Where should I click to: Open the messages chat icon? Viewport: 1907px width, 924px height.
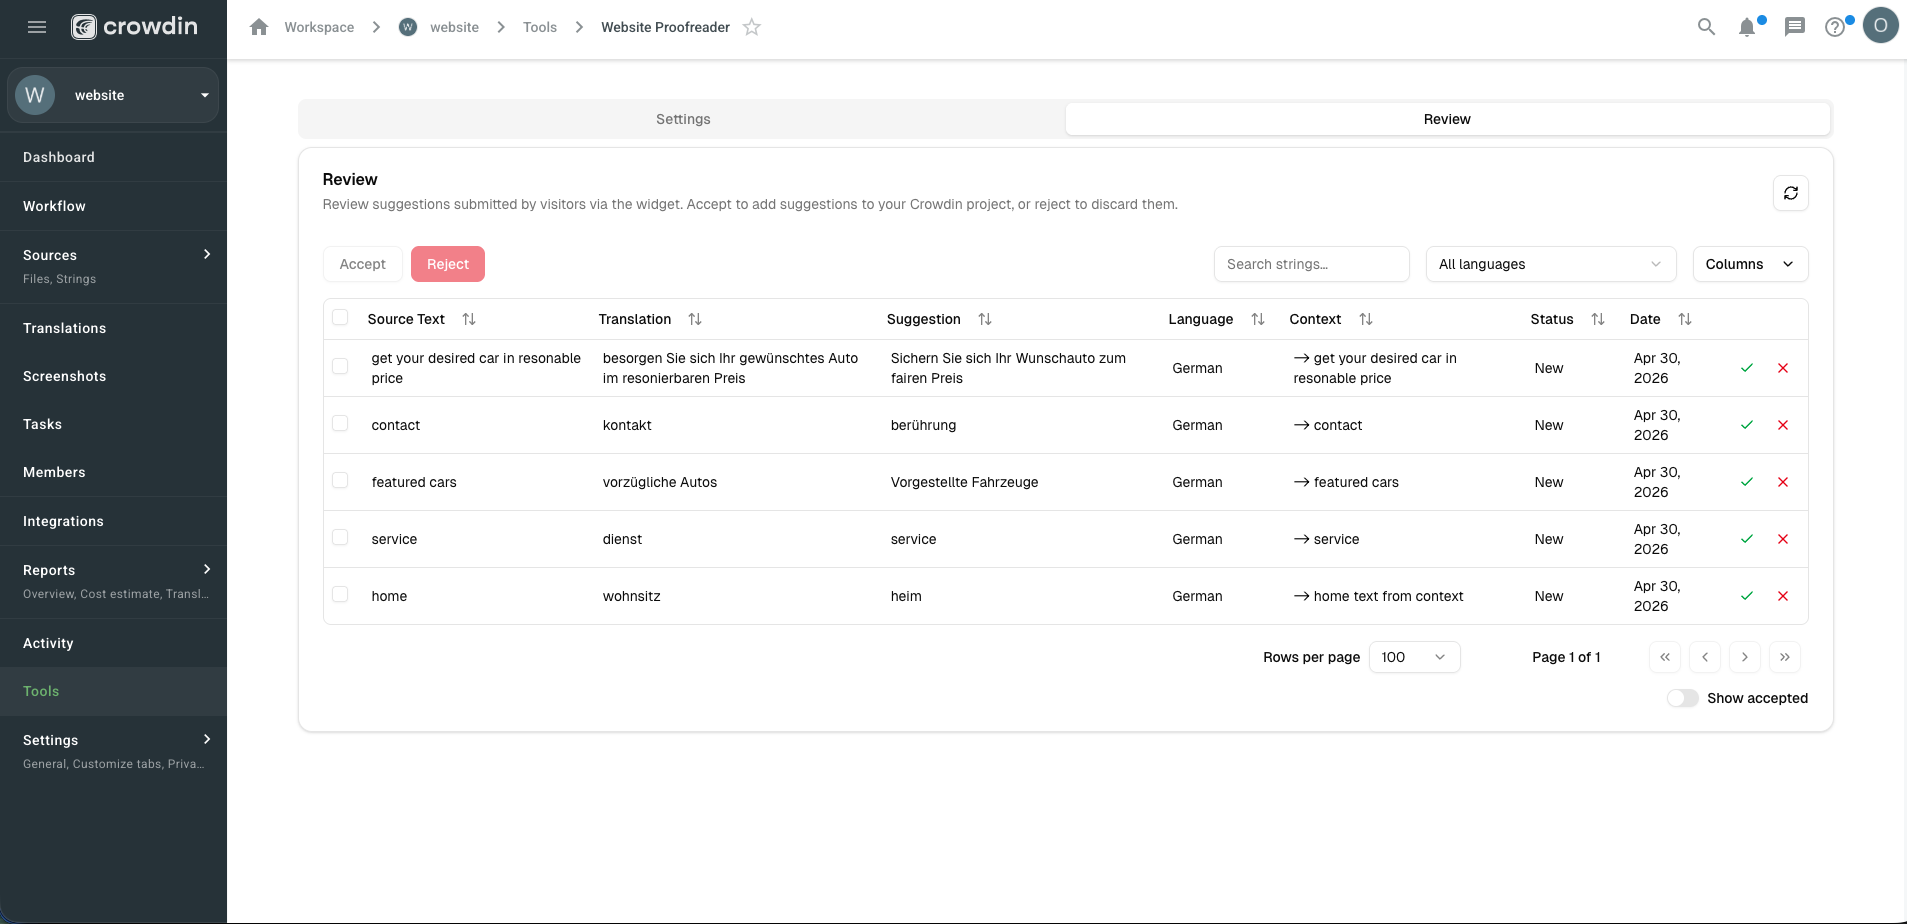pos(1795,27)
